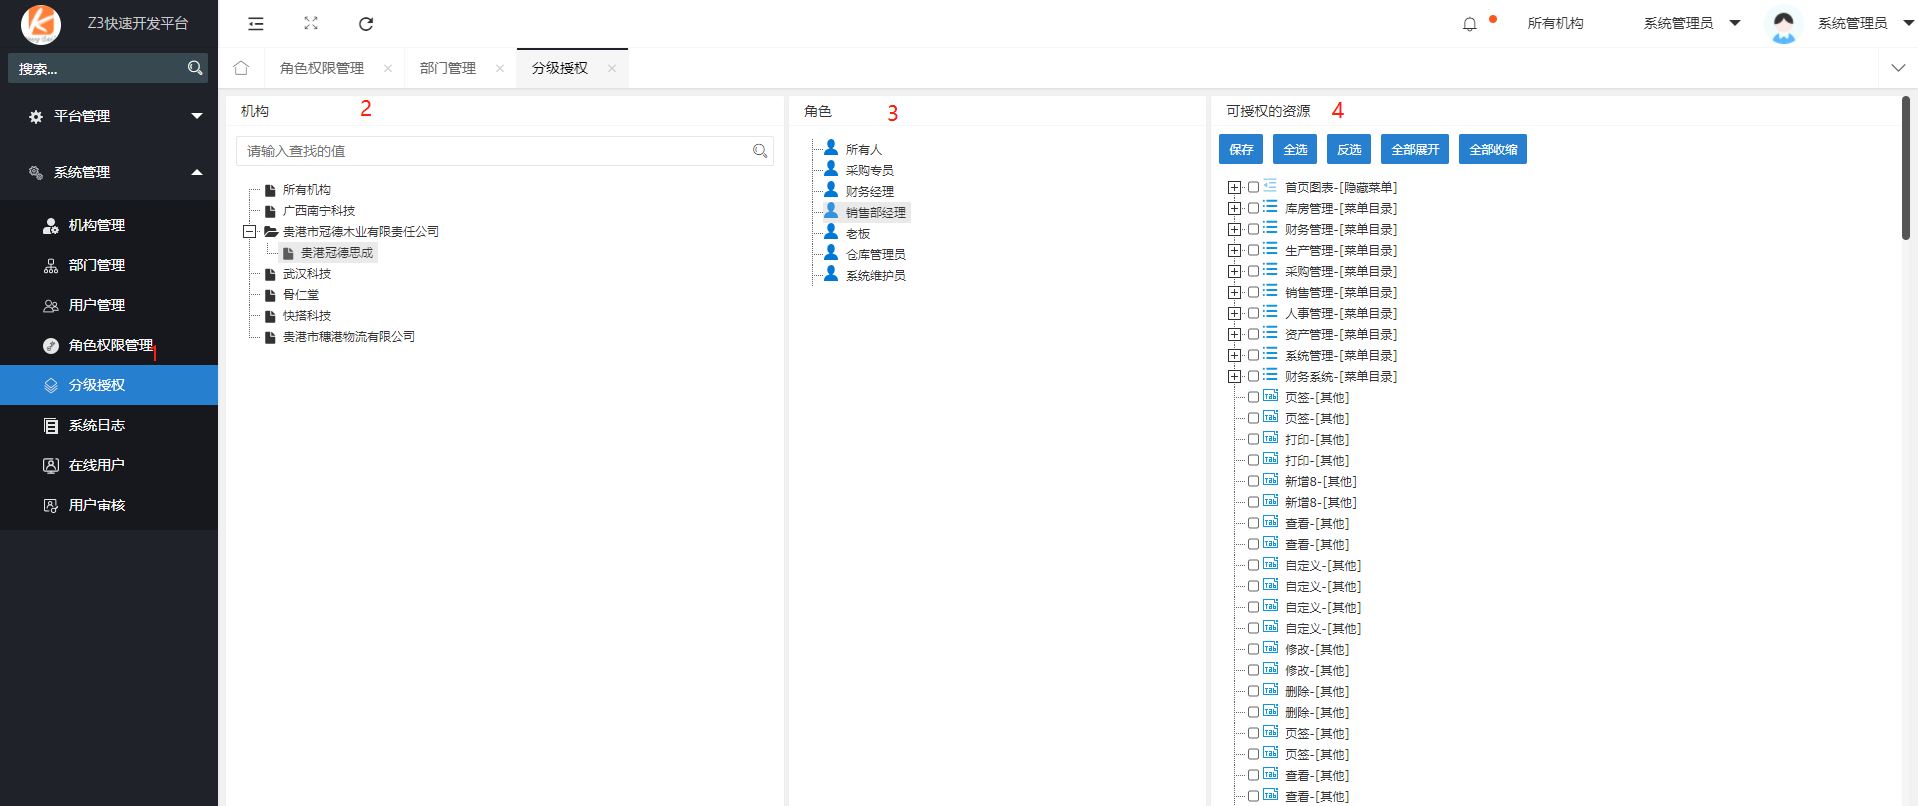Screen dimensions: 1918x806
Task: Click the refresh icon in top toolbar
Action: tap(366, 24)
